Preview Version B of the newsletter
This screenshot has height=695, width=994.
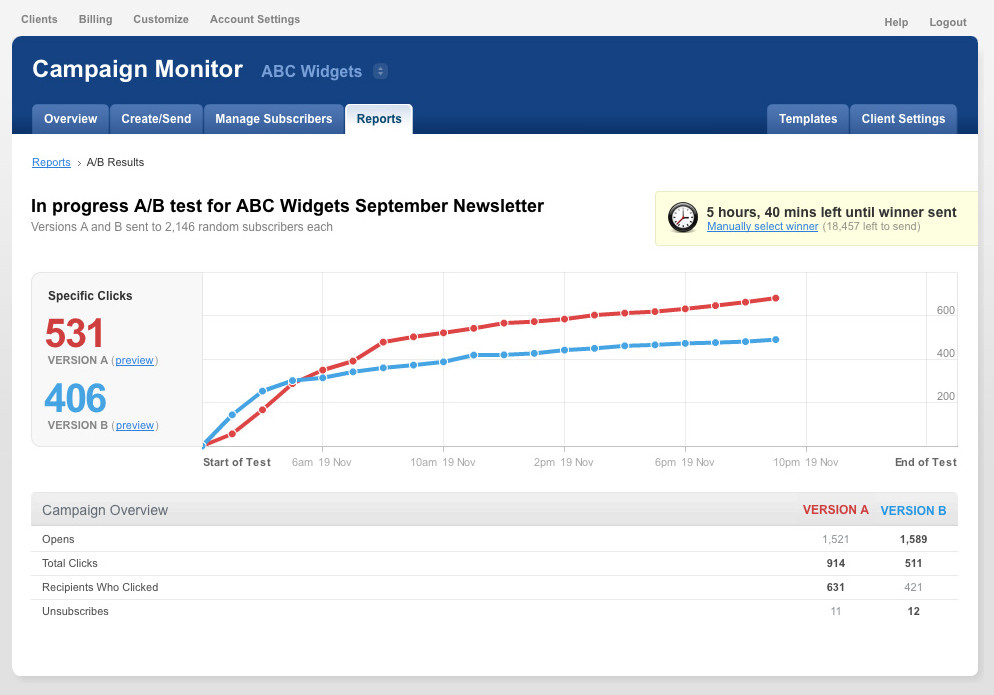(x=134, y=425)
